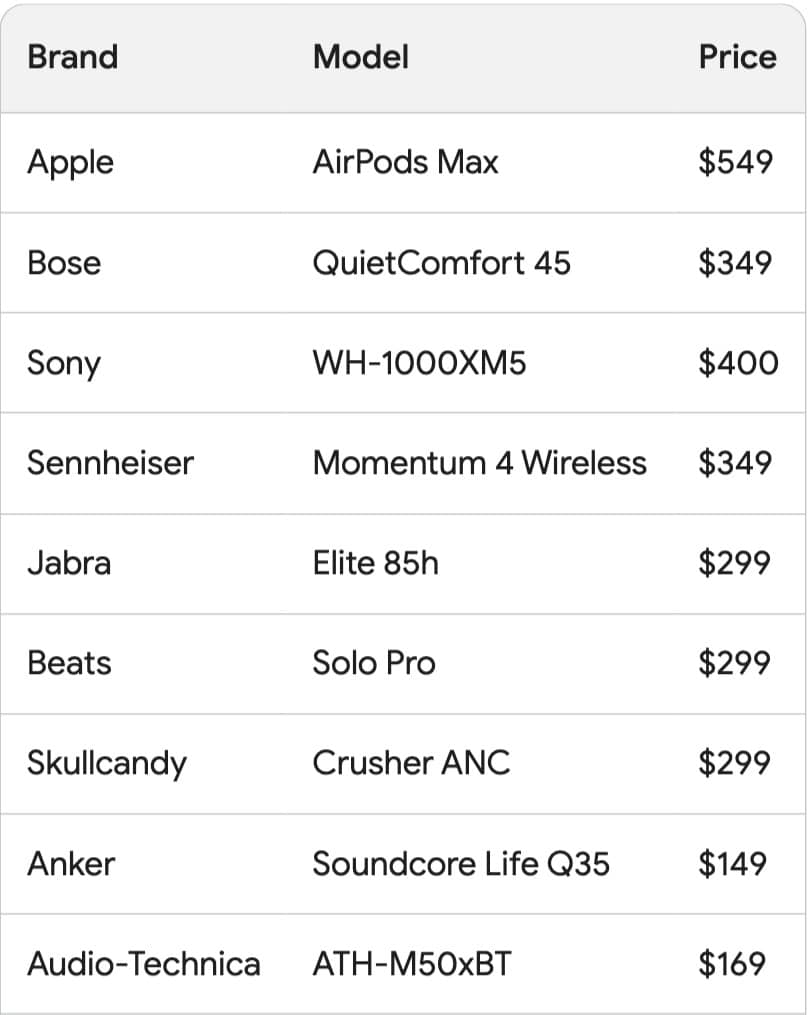The height and width of the screenshot is (1015, 808).
Task: Click the $549 price cell
Action: [x=735, y=162]
